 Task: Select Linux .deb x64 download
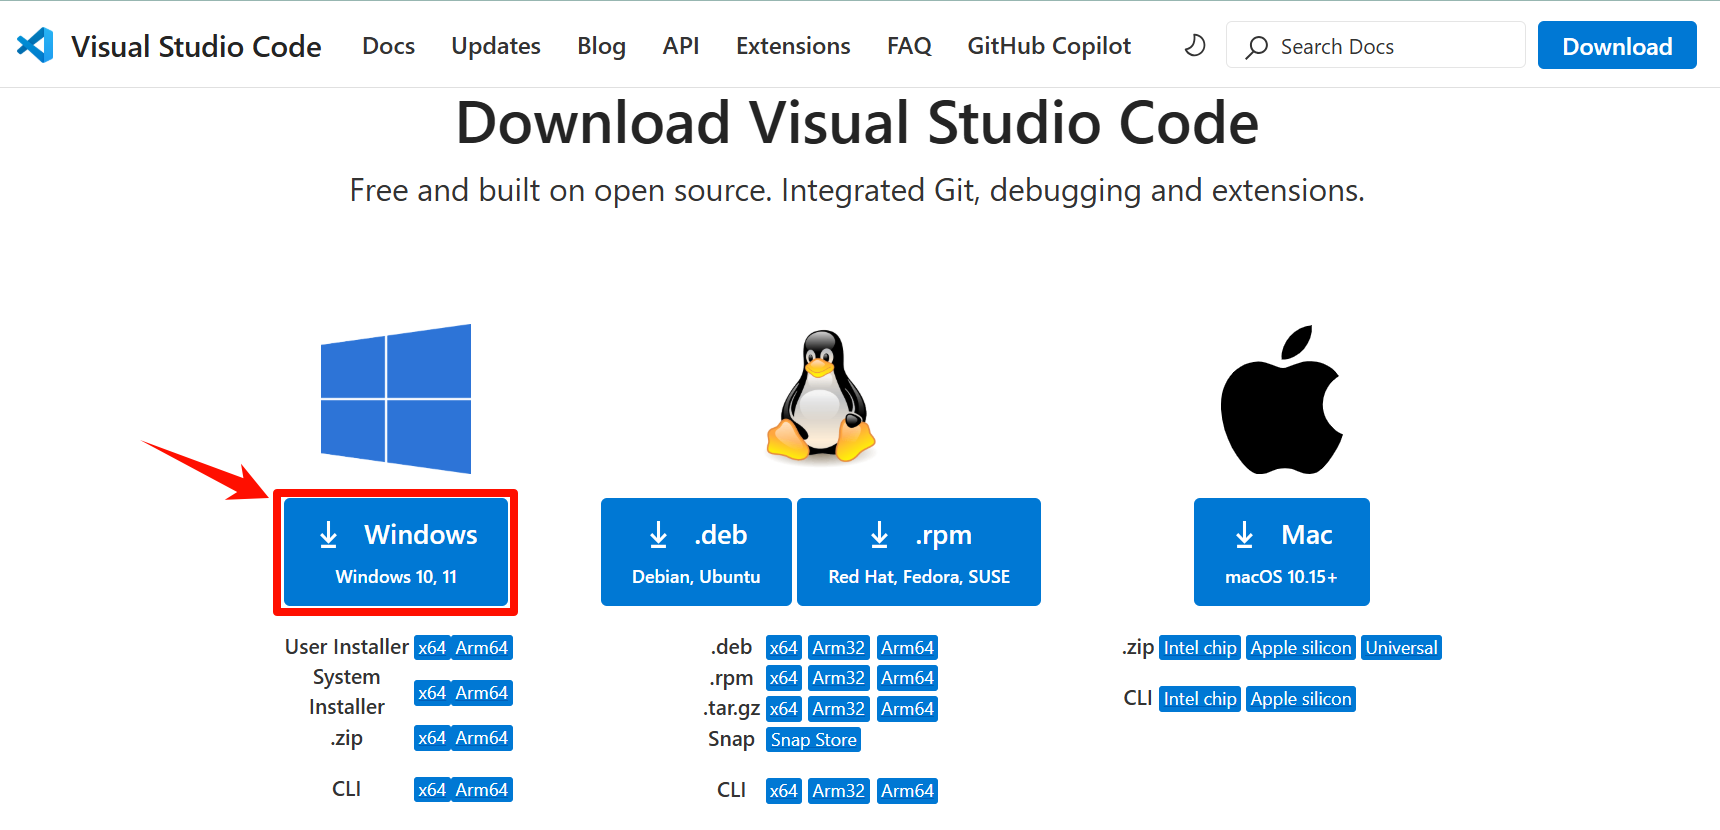click(784, 648)
